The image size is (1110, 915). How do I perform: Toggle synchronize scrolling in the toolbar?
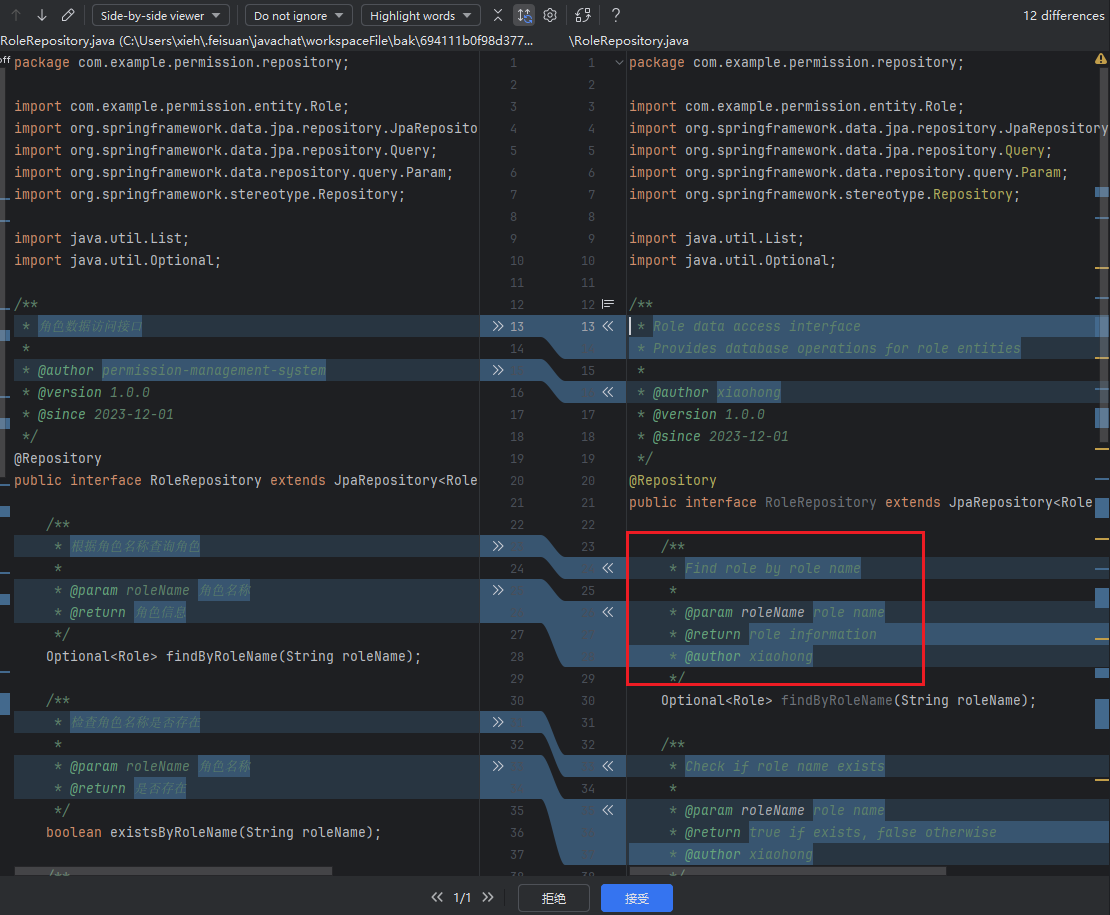pyautogui.click(x=524, y=15)
